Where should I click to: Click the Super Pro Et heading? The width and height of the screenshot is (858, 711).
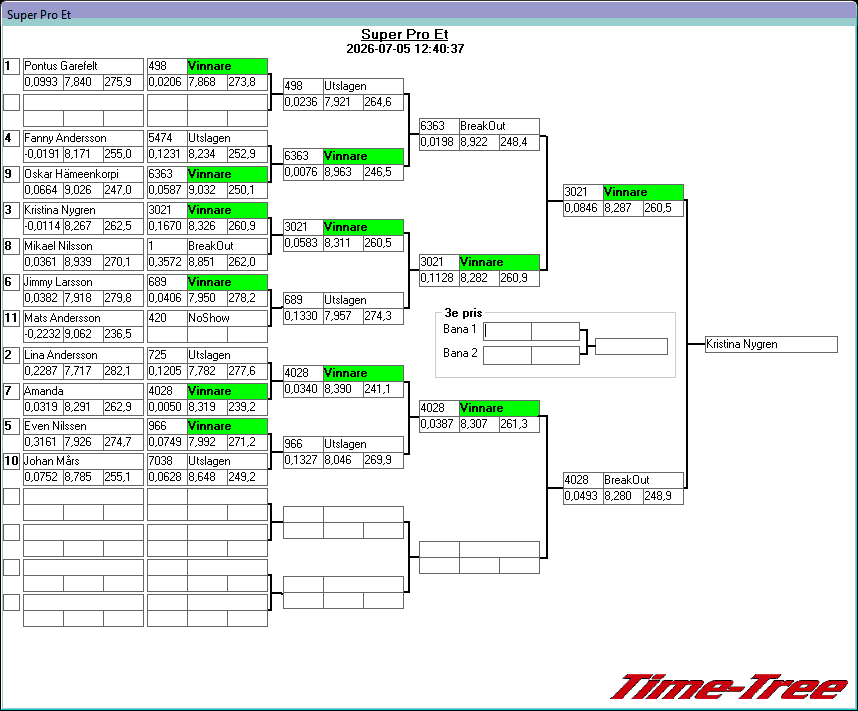(x=405, y=34)
